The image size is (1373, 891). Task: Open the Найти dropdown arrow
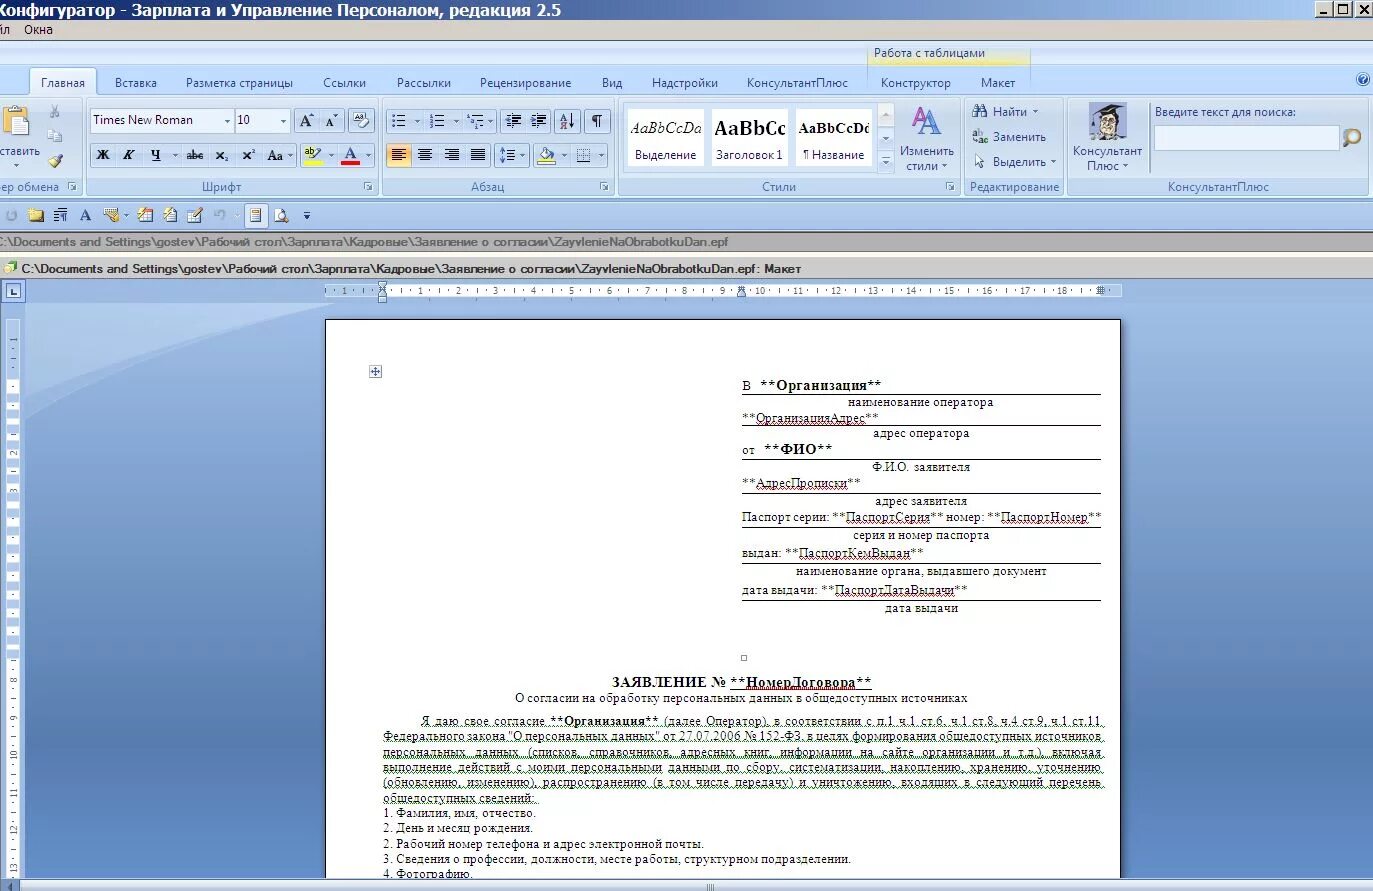pyautogui.click(x=1035, y=112)
